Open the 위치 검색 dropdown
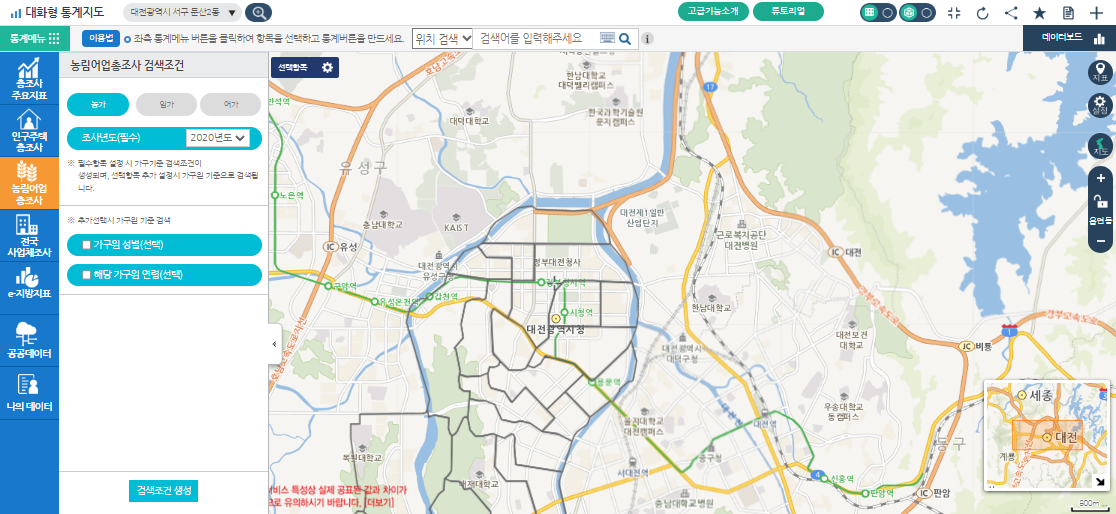This screenshot has height=514, width=1116. pyautogui.click(x=441, y=38)
